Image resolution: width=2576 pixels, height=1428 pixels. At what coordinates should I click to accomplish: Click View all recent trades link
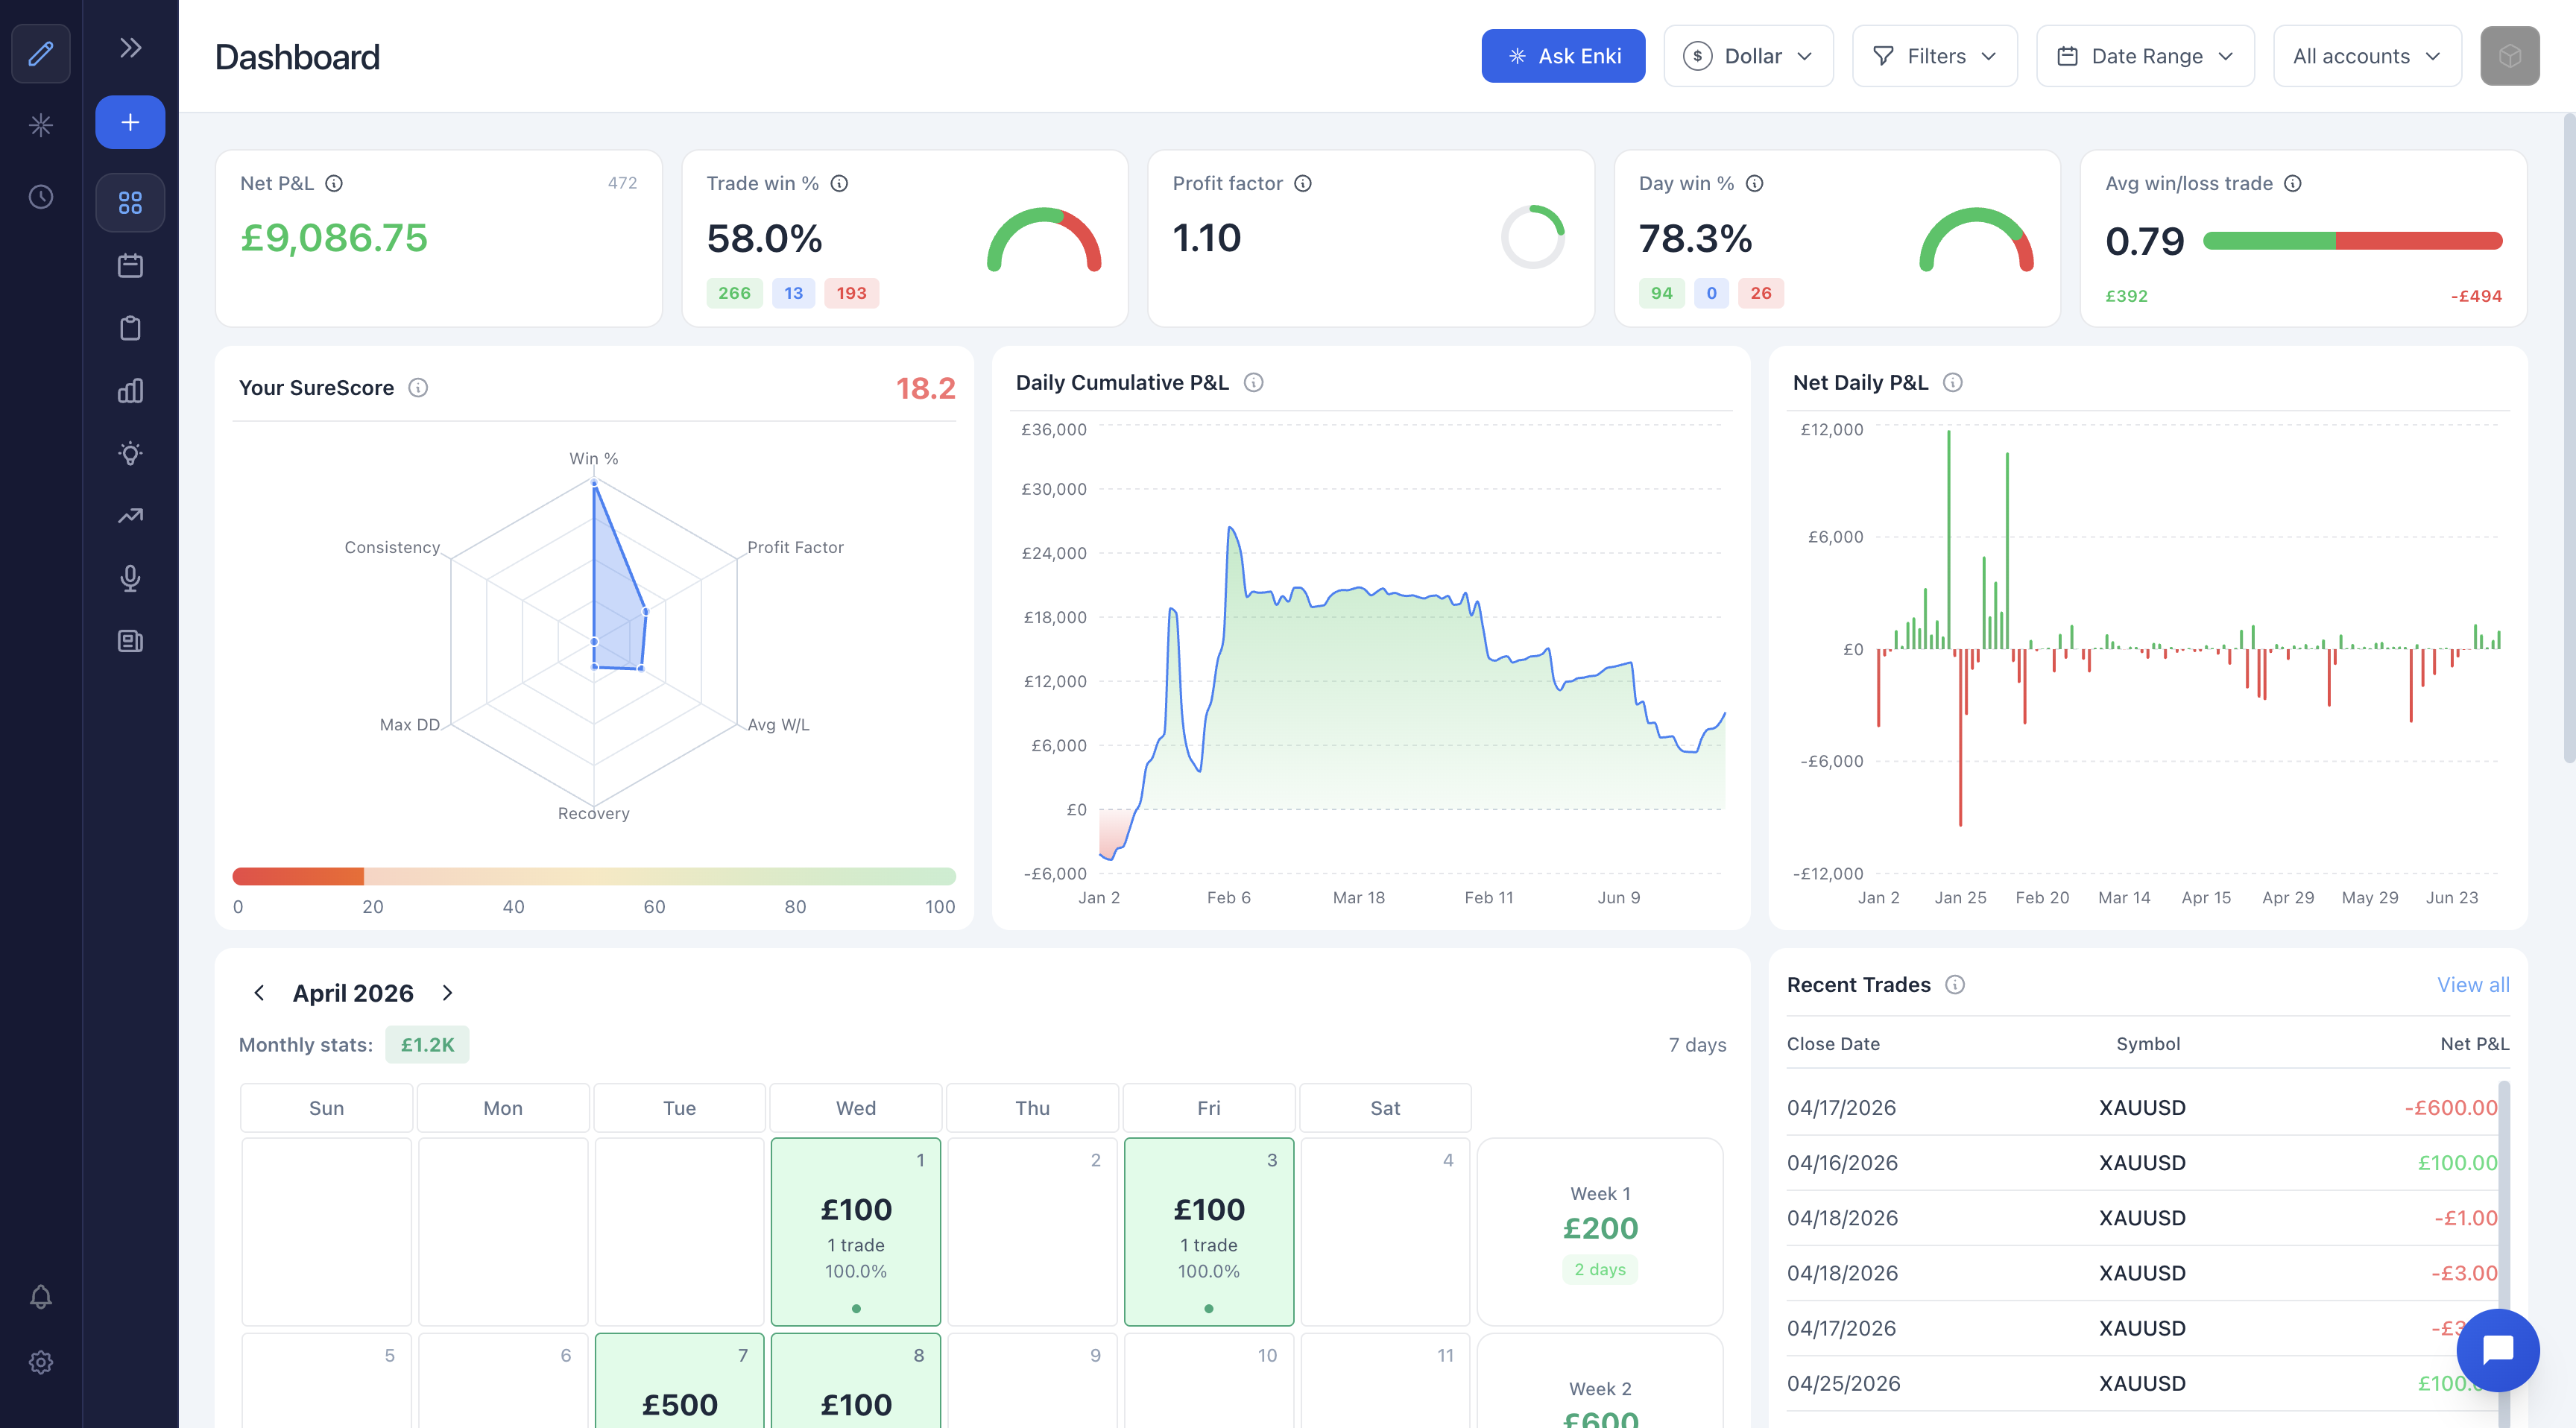coord(2473,985)
